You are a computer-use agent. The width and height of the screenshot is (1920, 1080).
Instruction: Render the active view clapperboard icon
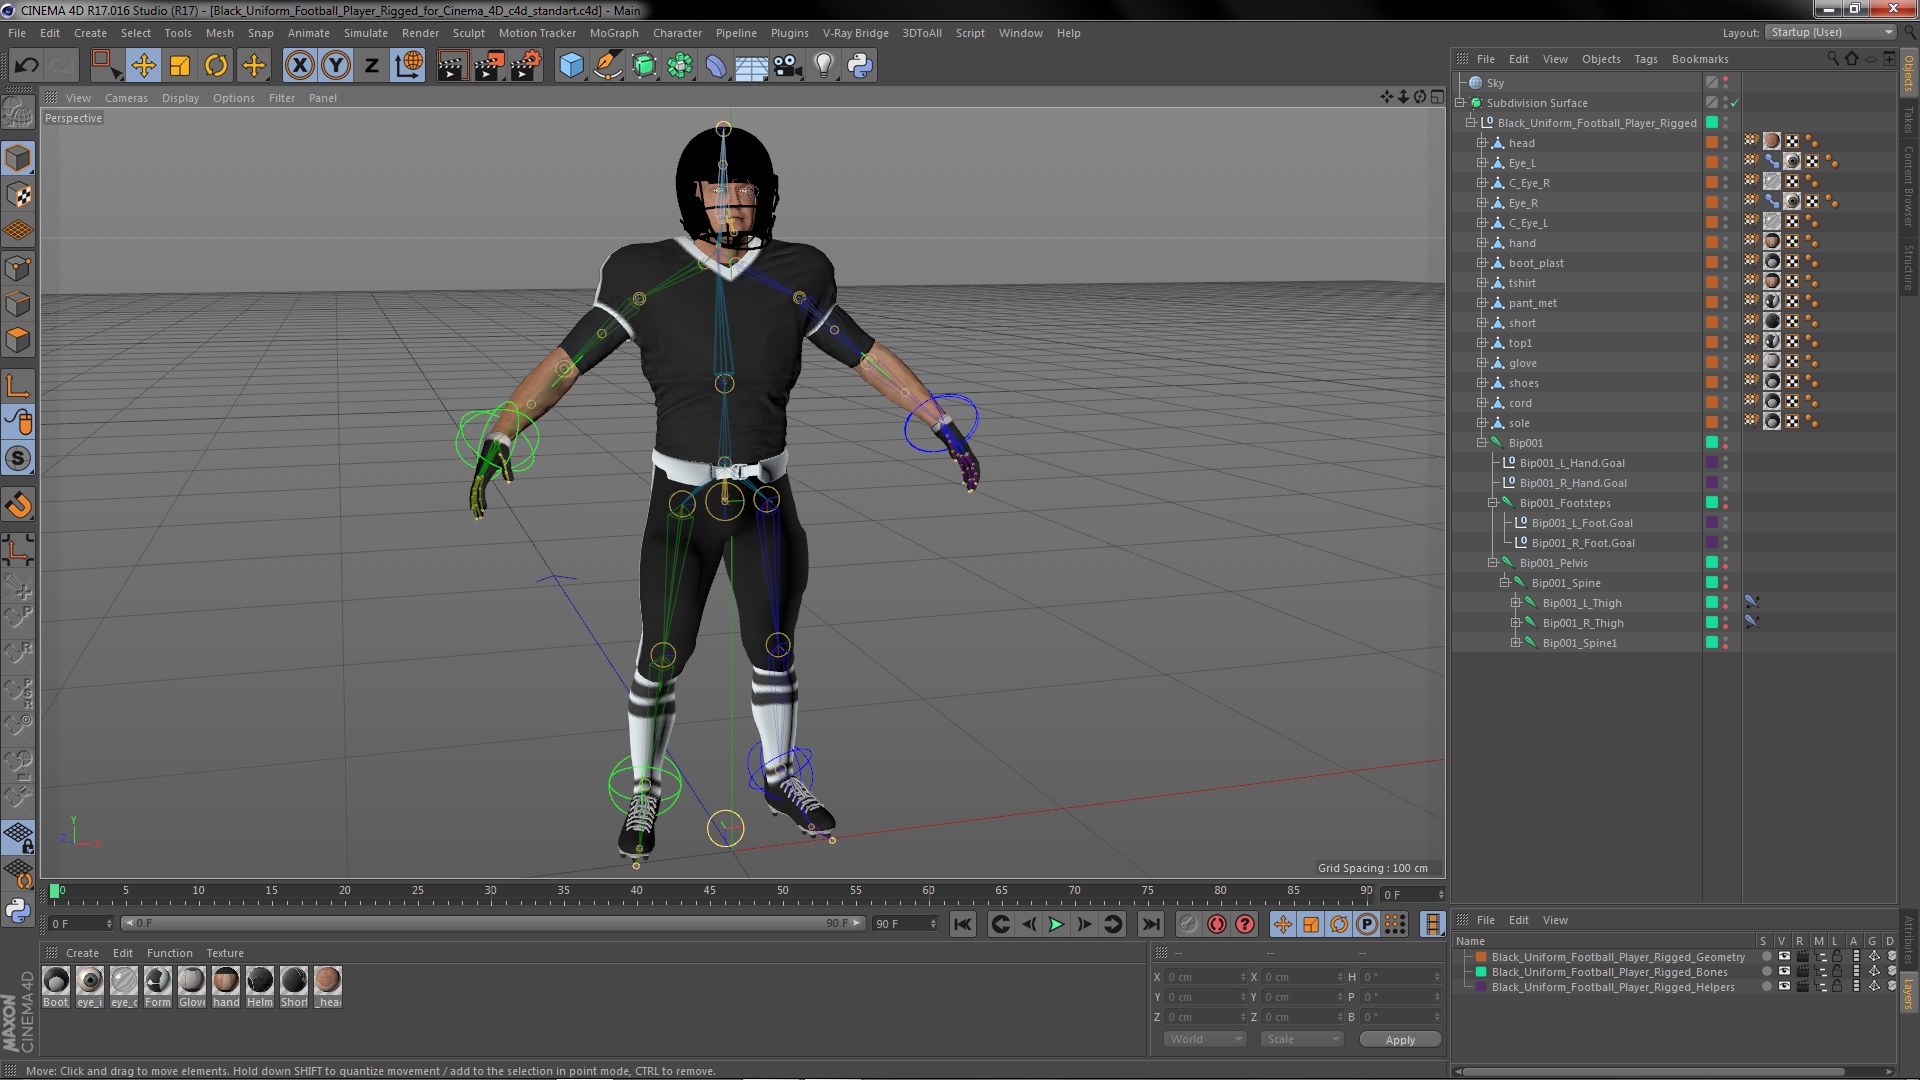pyautogui.click(x=452, y=66)
